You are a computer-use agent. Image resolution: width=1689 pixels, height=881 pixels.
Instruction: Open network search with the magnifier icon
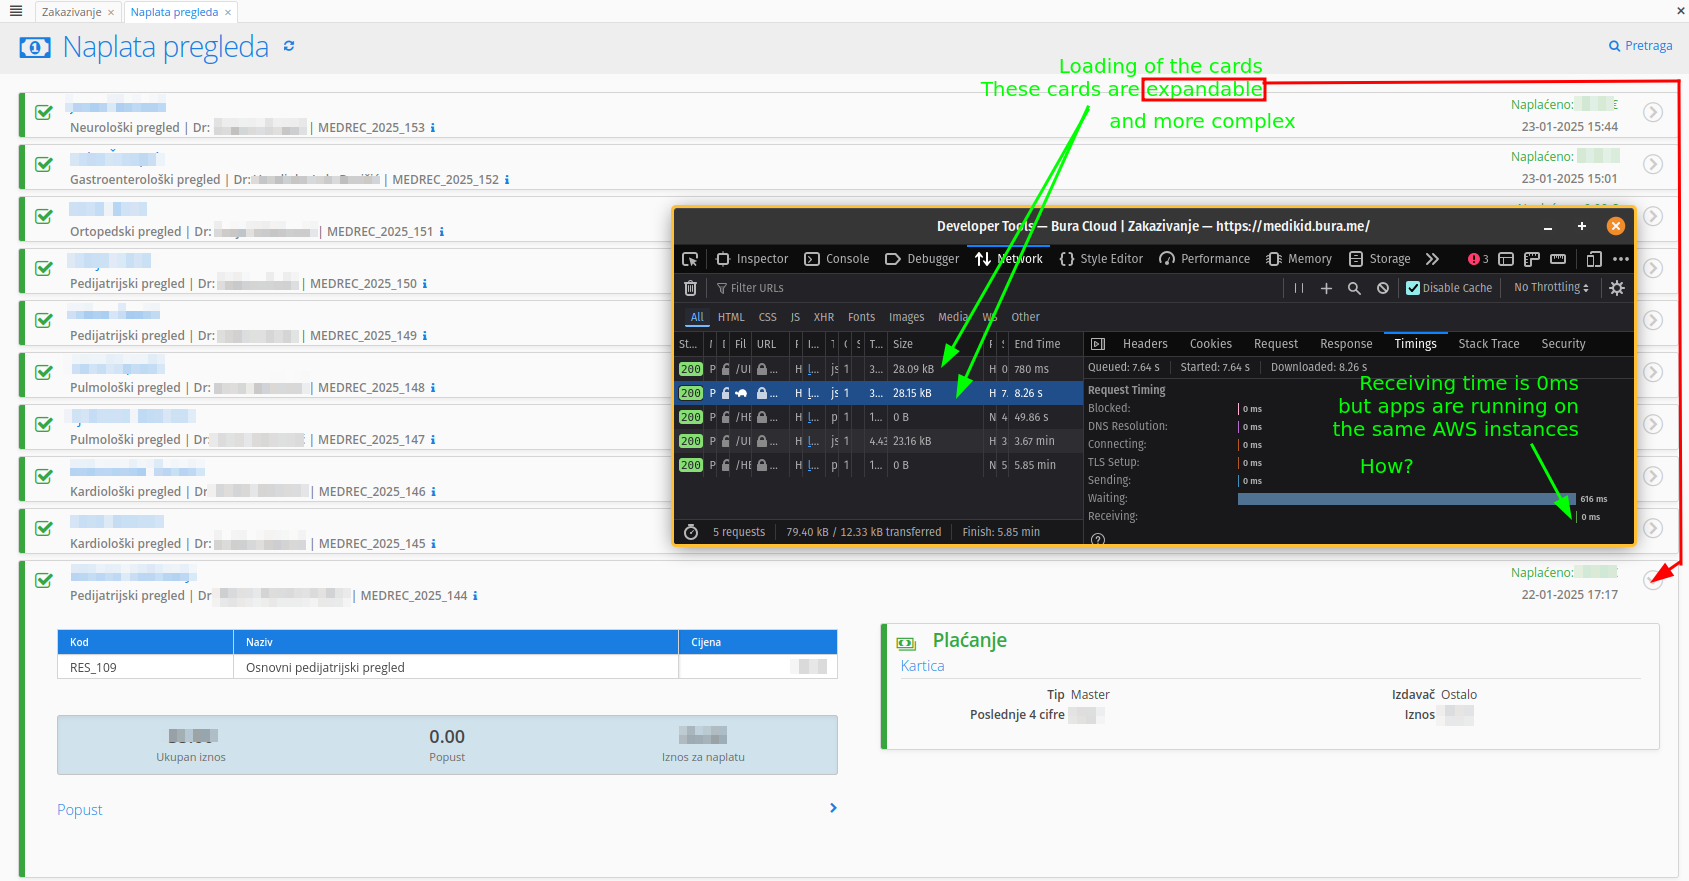point(1354,288)
